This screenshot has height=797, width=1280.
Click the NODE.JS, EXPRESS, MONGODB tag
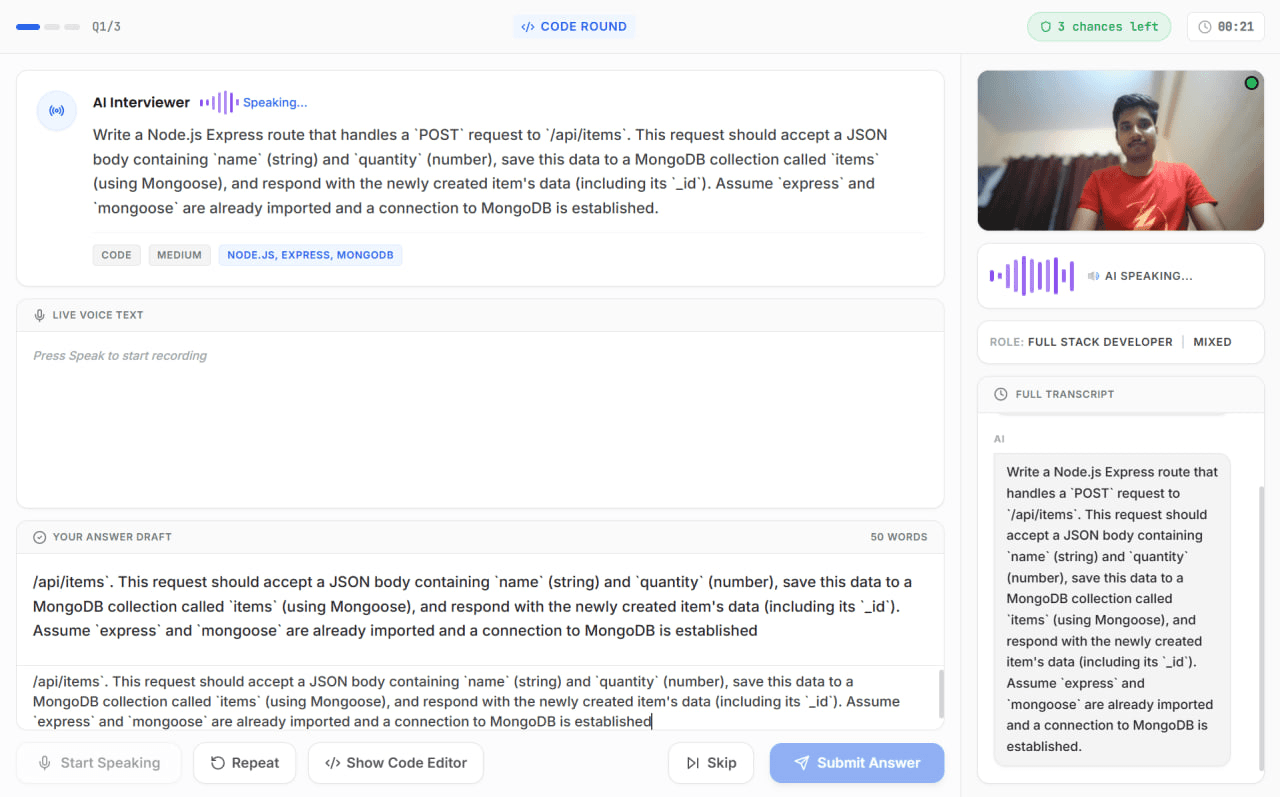310,255
